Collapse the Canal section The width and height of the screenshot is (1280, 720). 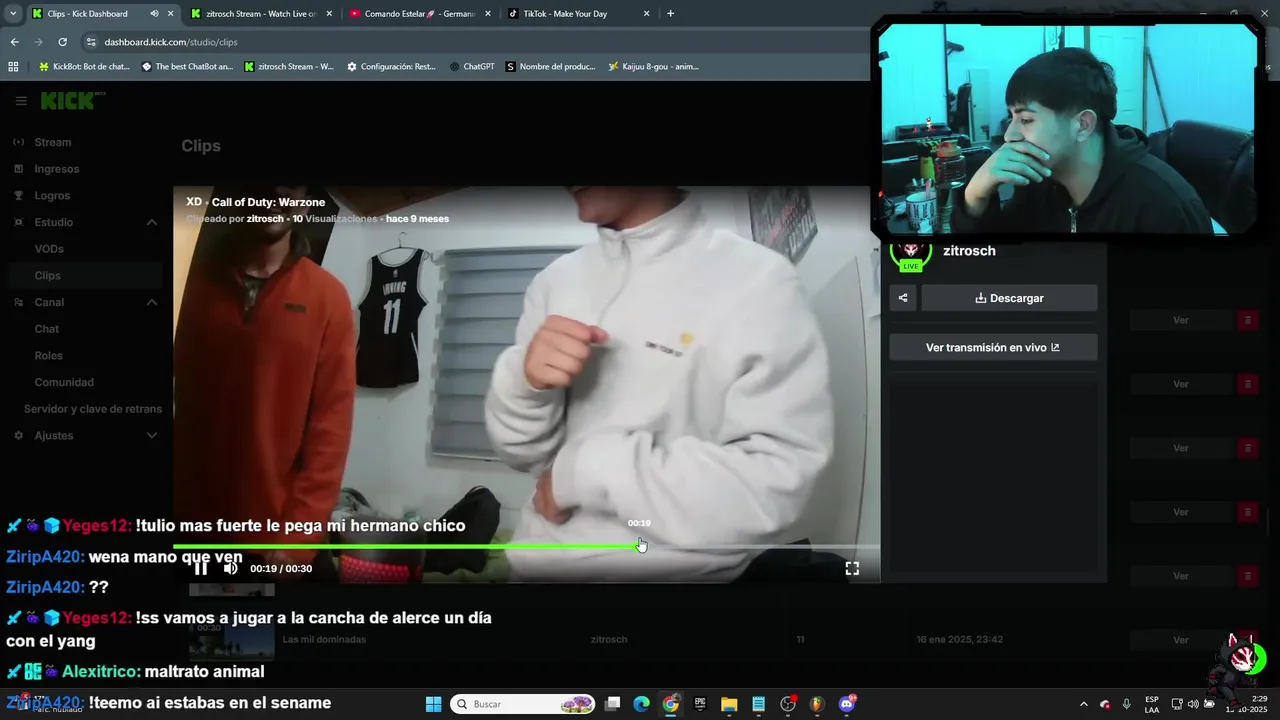(152, 302)
